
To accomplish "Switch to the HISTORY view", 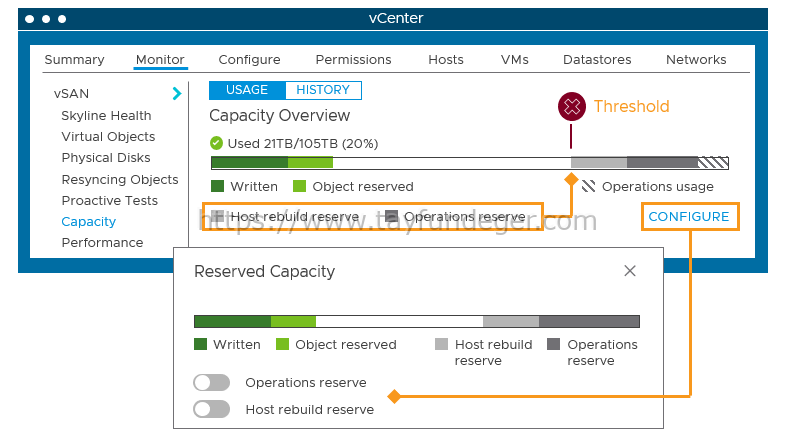I will click(x=323, y=90).
